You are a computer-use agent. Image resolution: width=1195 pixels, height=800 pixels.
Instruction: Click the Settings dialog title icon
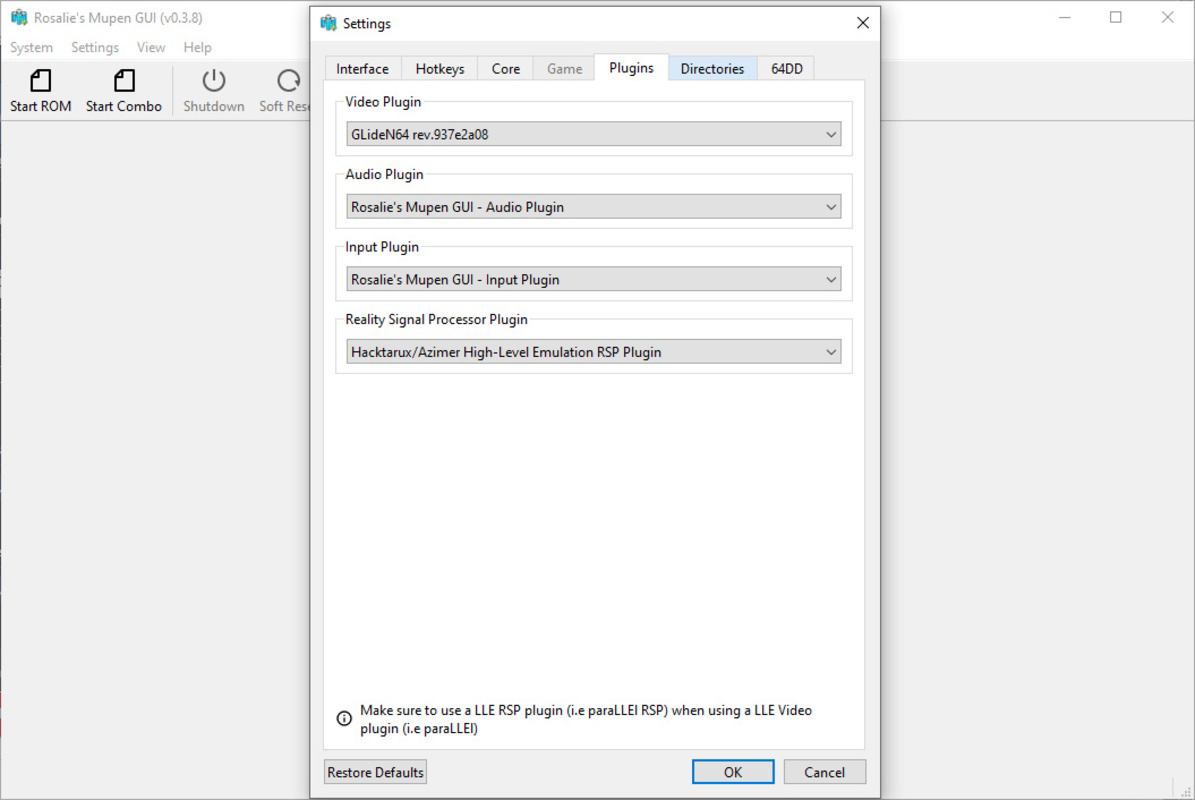click(328, 23)
